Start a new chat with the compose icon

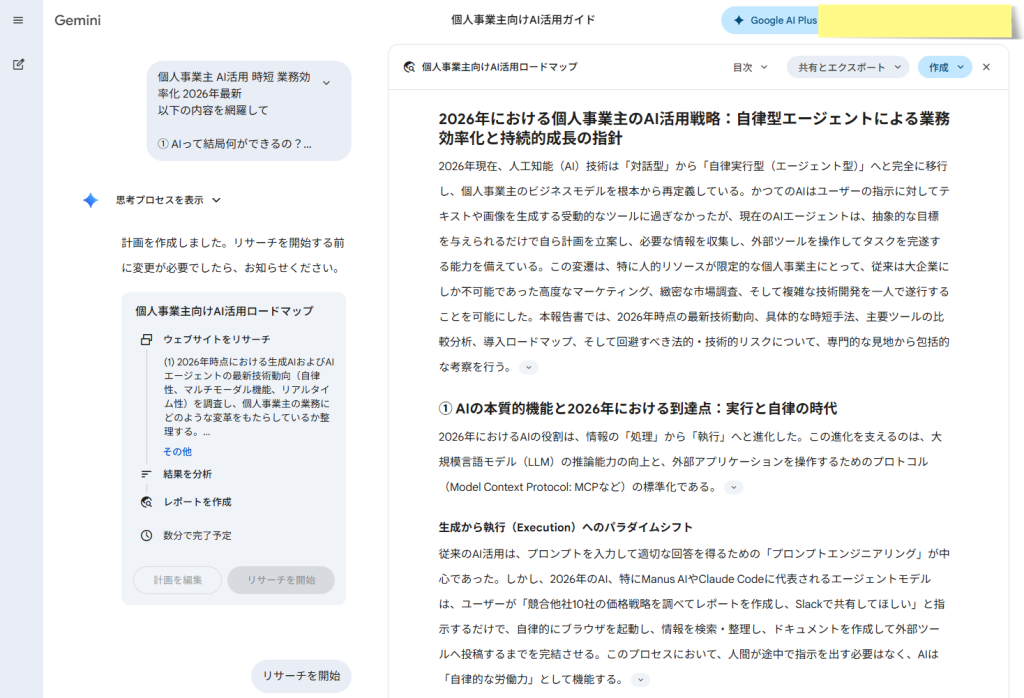pos(18,64)
